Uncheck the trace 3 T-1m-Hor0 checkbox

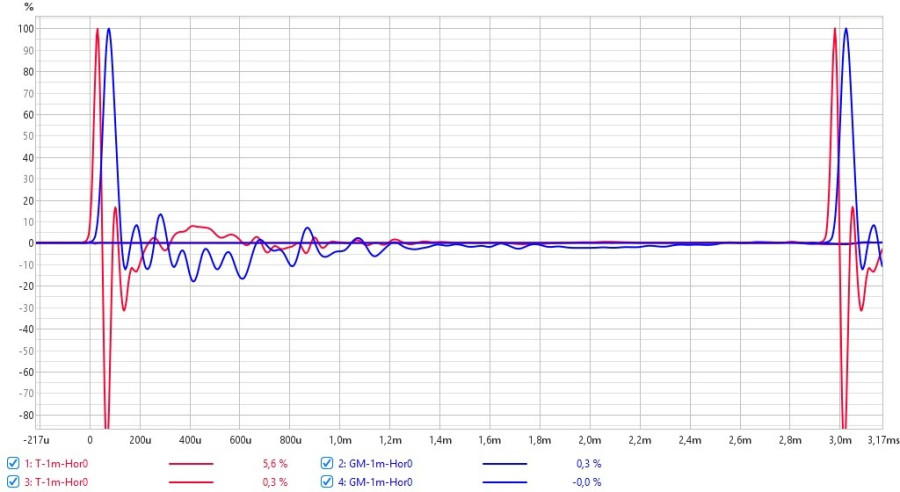click(13, 482)
